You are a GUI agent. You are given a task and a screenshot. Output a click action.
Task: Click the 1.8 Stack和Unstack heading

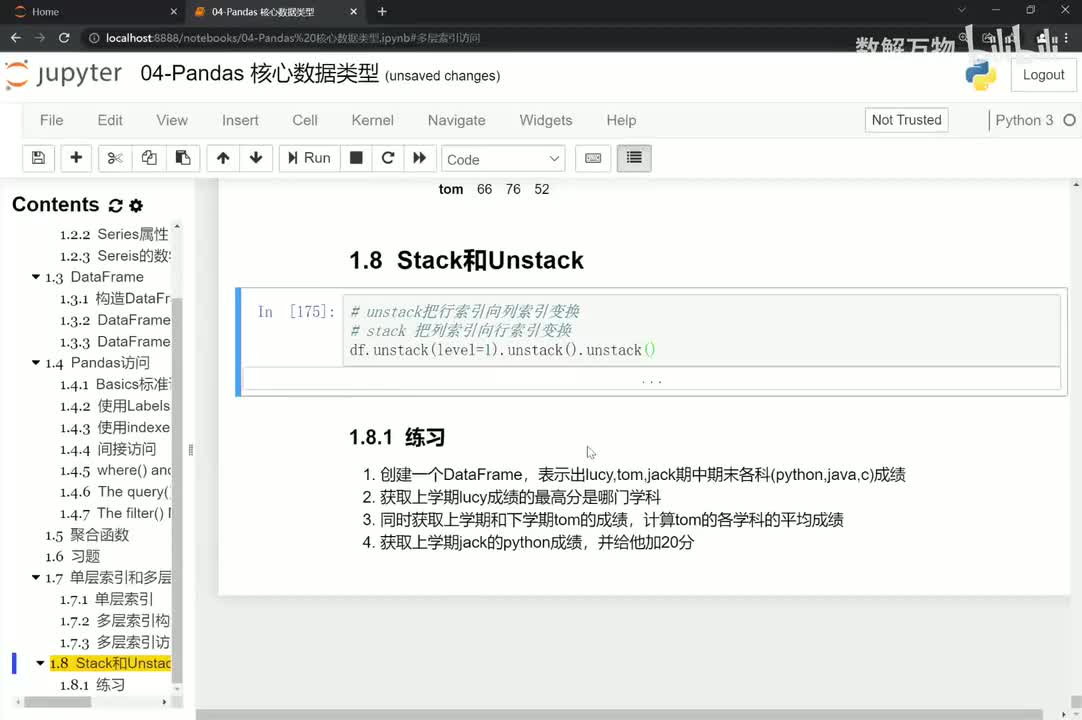pos(466,260)
